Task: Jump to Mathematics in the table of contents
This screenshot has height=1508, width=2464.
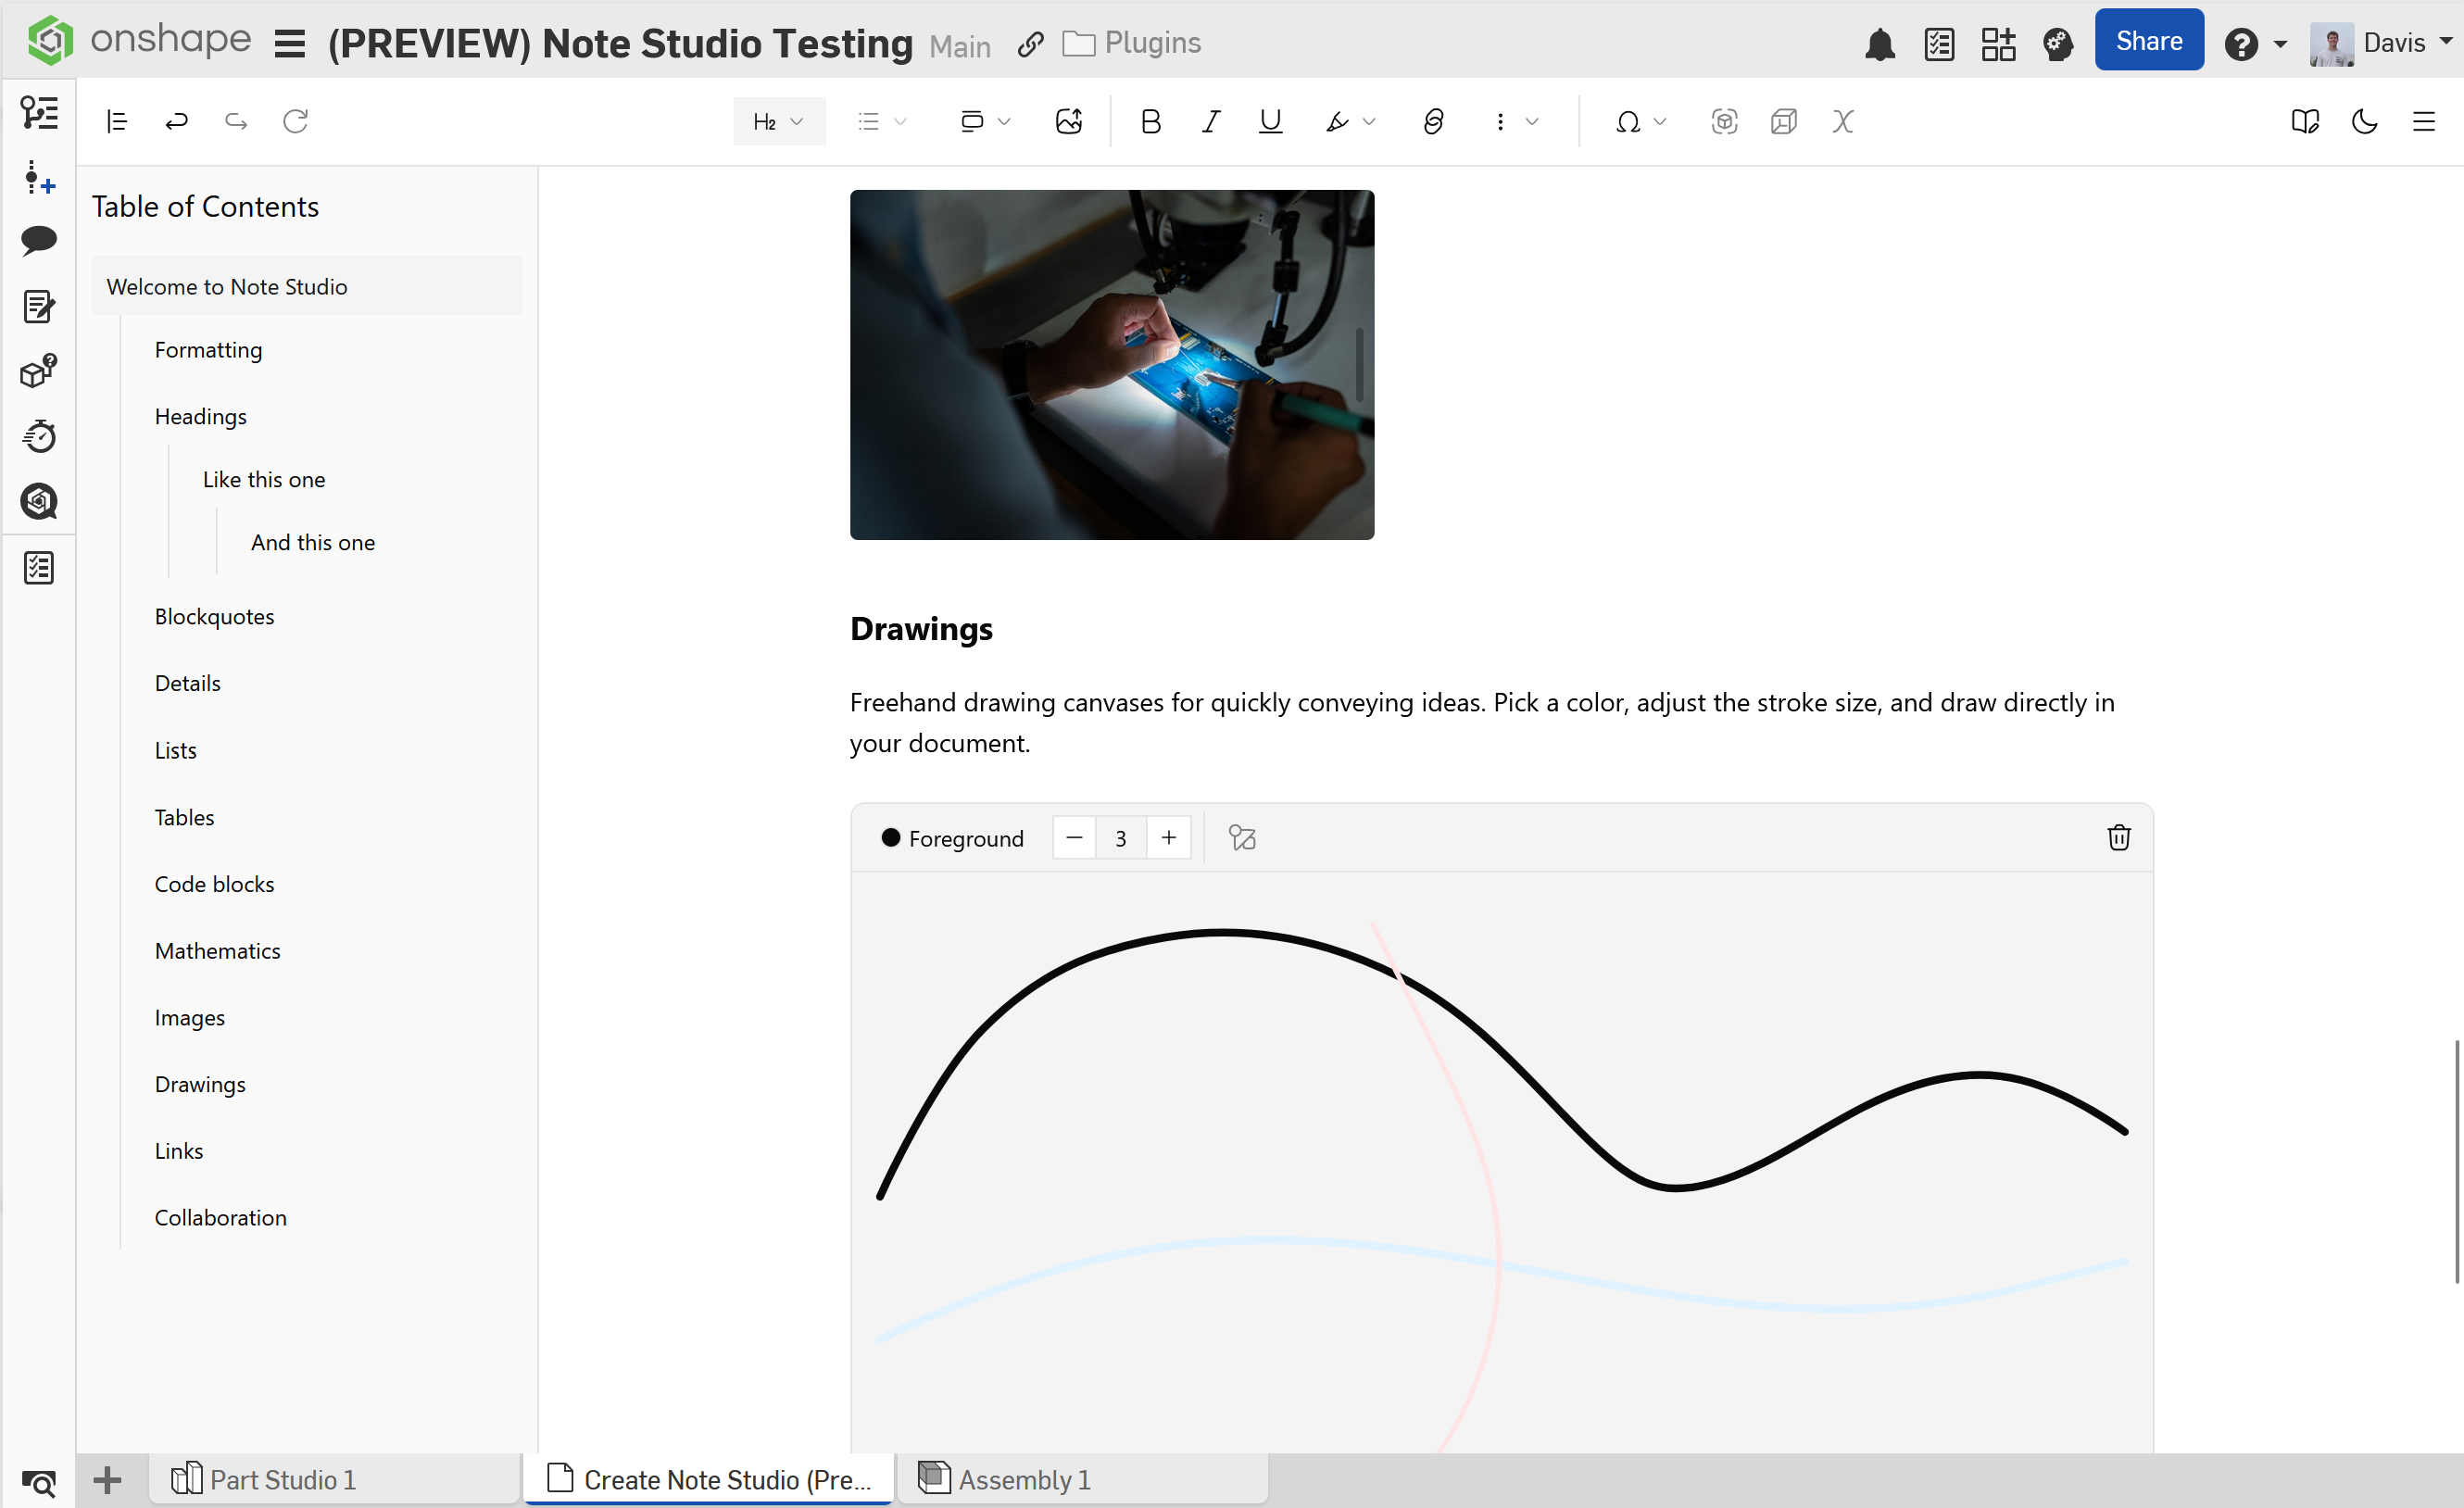Action: pos(217,950)
